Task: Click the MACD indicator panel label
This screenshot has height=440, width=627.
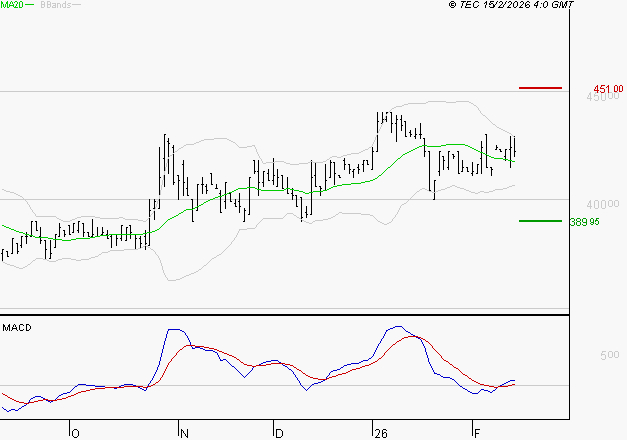Action: click(x=17, y=327)
